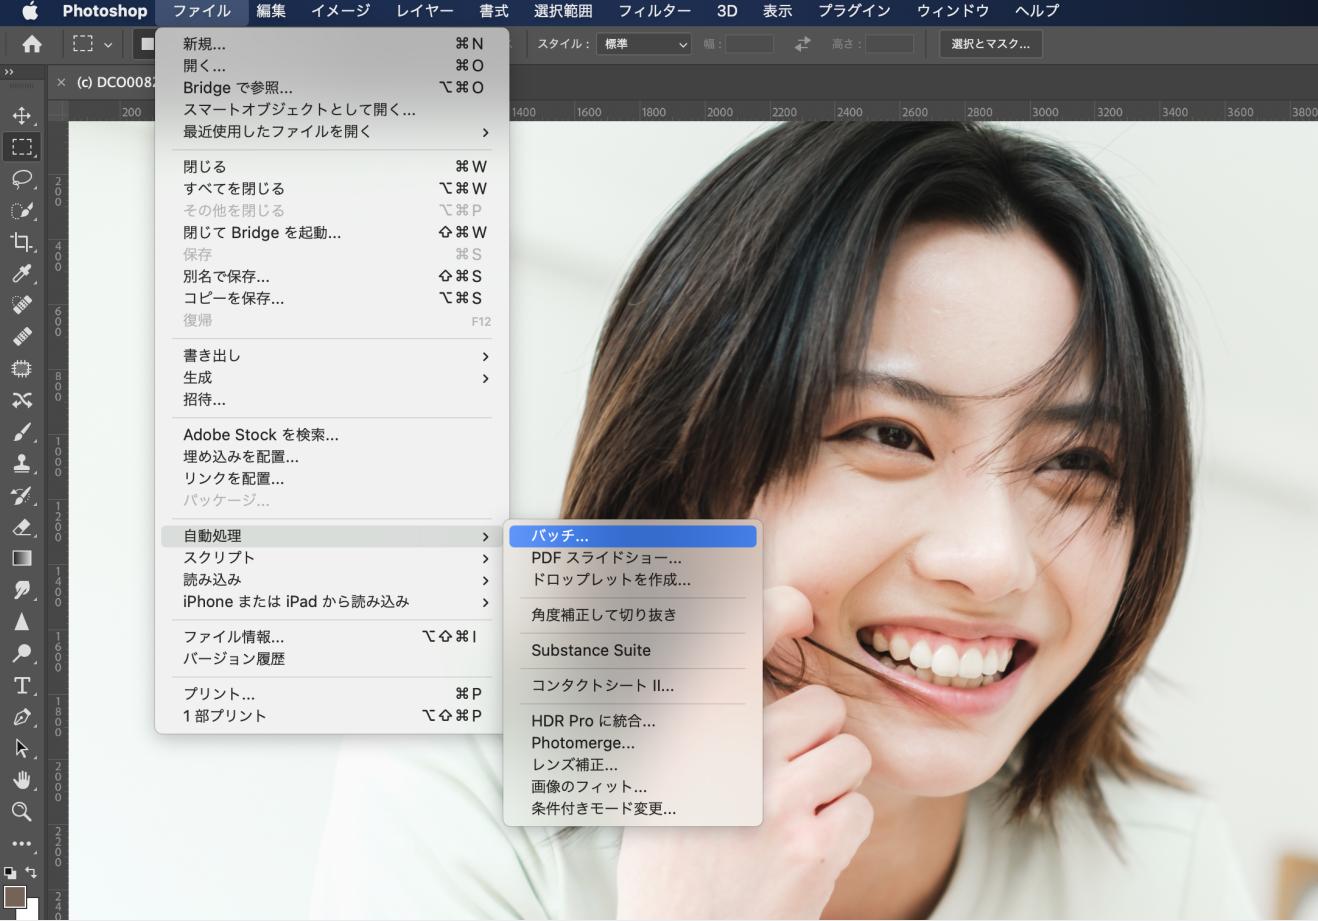1318x921 pixels.
Task: Open the スタイル (Style) dropdown in options bar
Action: [643, 43]
